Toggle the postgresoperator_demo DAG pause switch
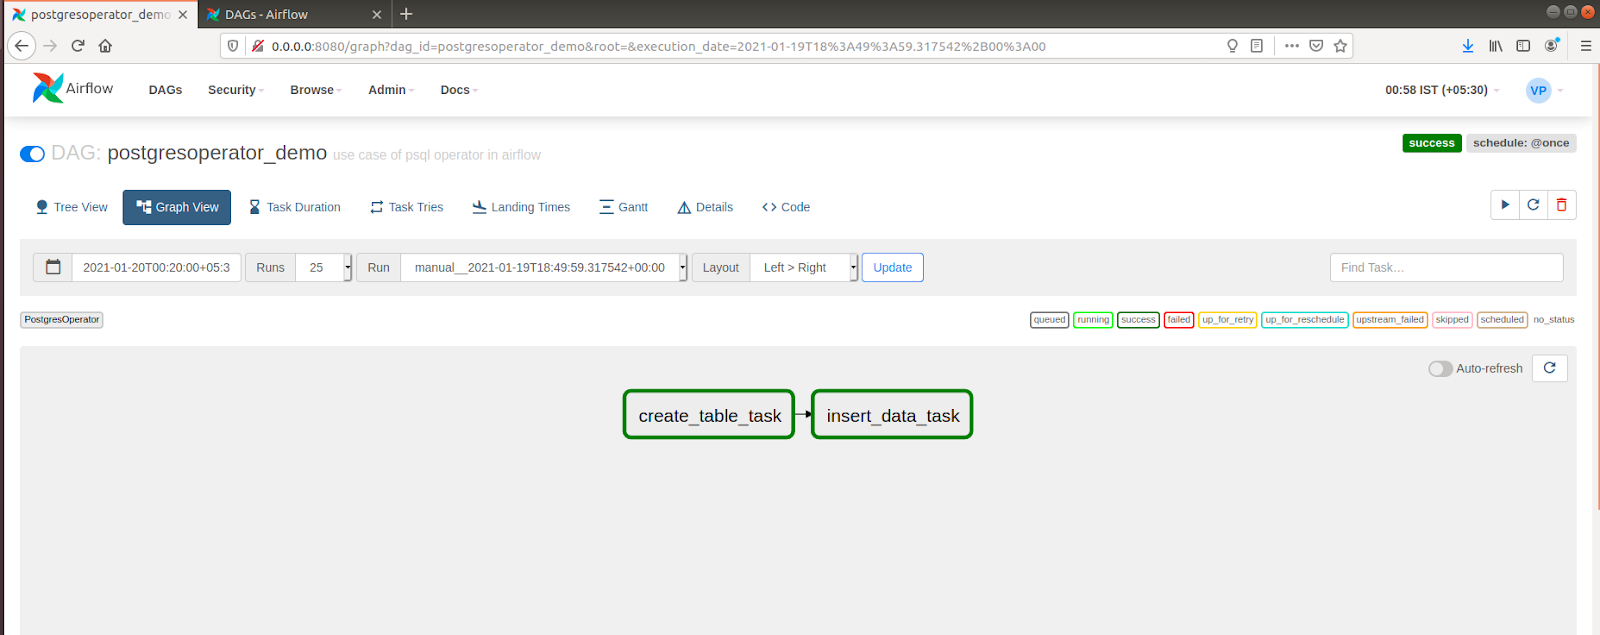1600x635 pixels. click(x=32, y=154)
